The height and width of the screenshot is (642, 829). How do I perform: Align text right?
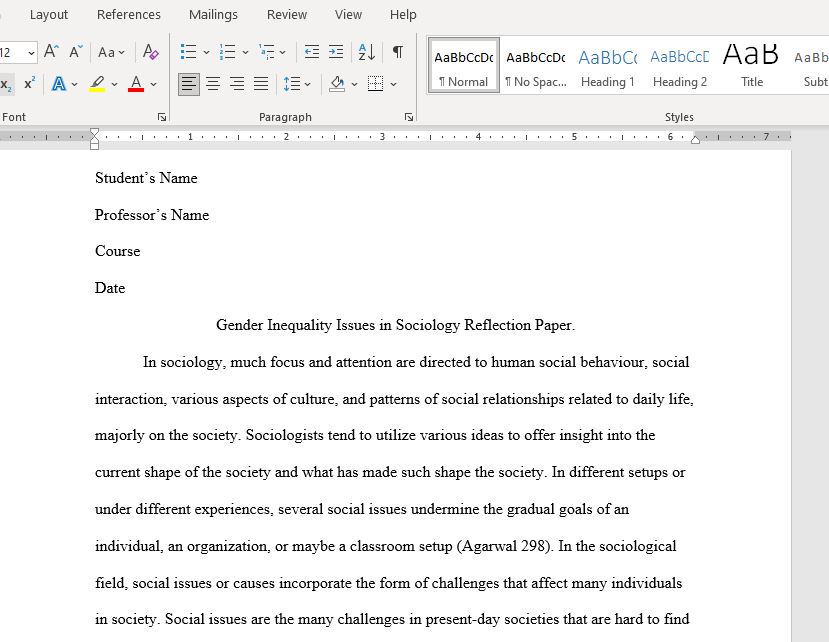[237, 84]
